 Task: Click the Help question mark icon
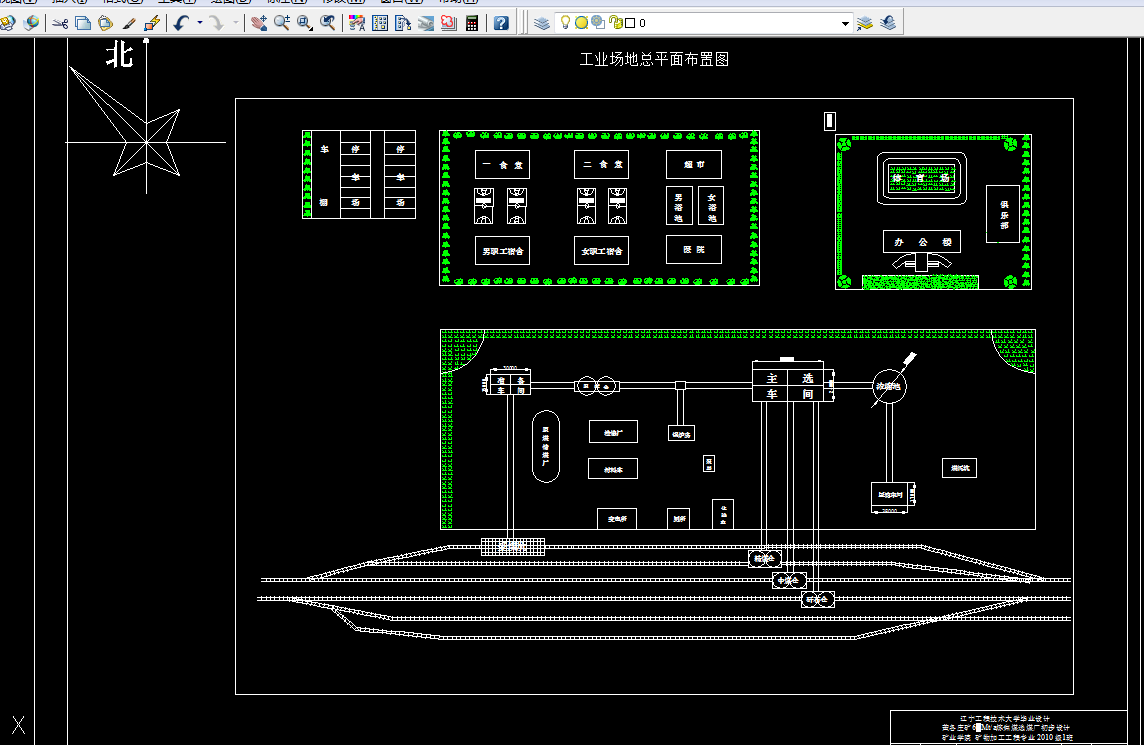pyautogui.click(x=501, y=23)
